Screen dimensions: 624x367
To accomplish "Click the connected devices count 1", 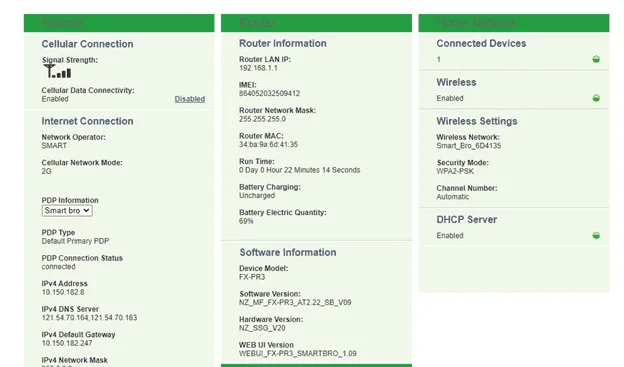I will (x=439, y=60).
